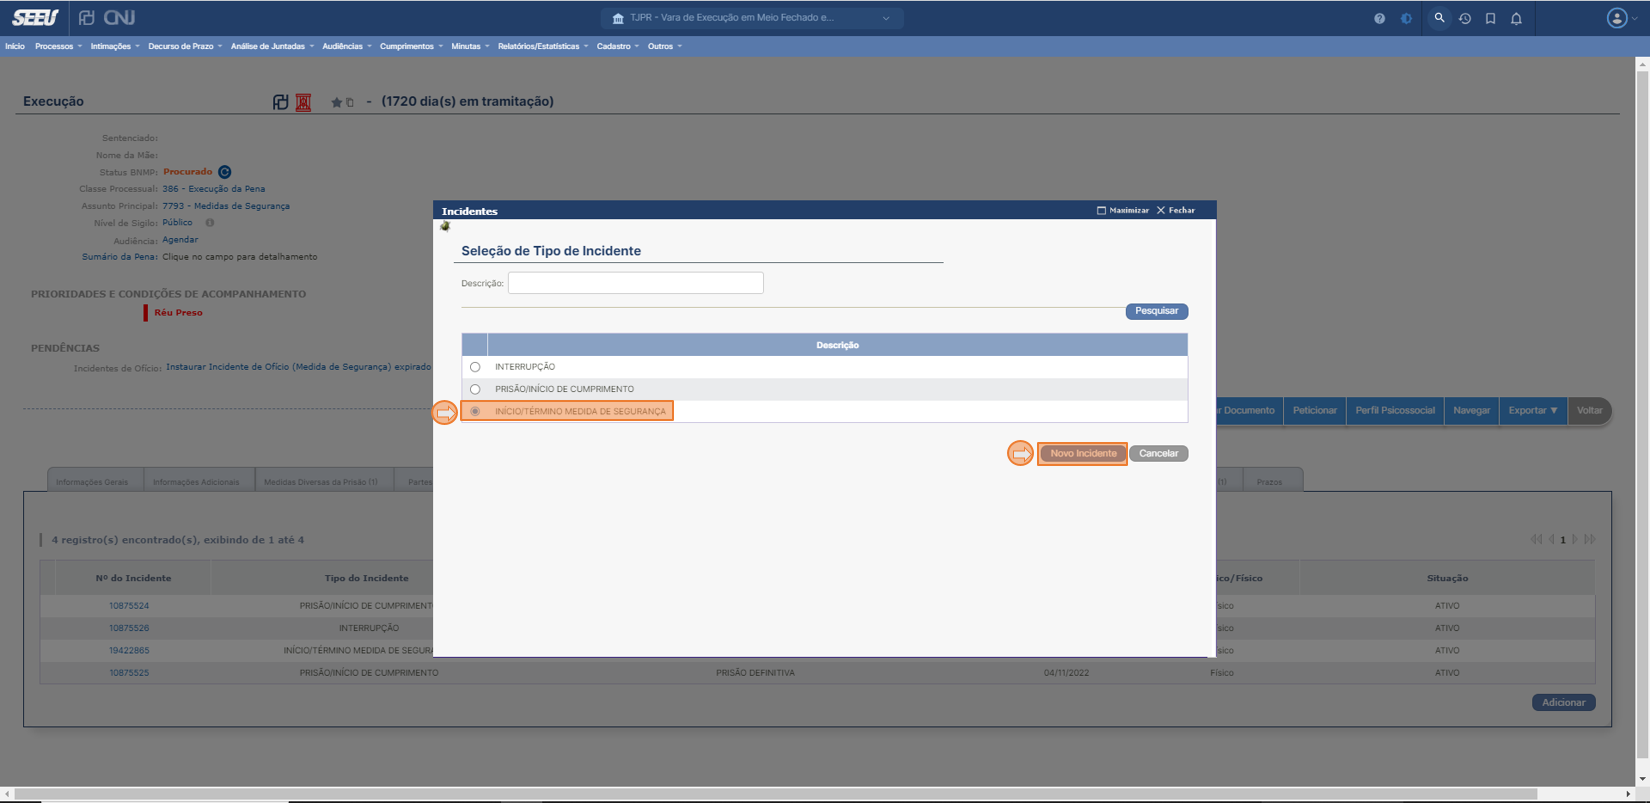
Task: Open the Processos menu dropdown
Action: click(x=58, y=46)
